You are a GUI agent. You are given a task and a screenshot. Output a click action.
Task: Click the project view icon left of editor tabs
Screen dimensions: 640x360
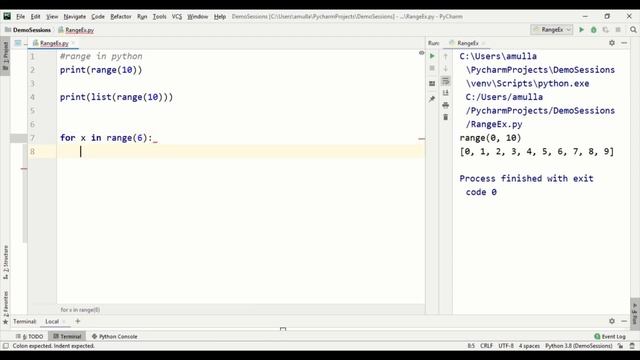(18, 43)
